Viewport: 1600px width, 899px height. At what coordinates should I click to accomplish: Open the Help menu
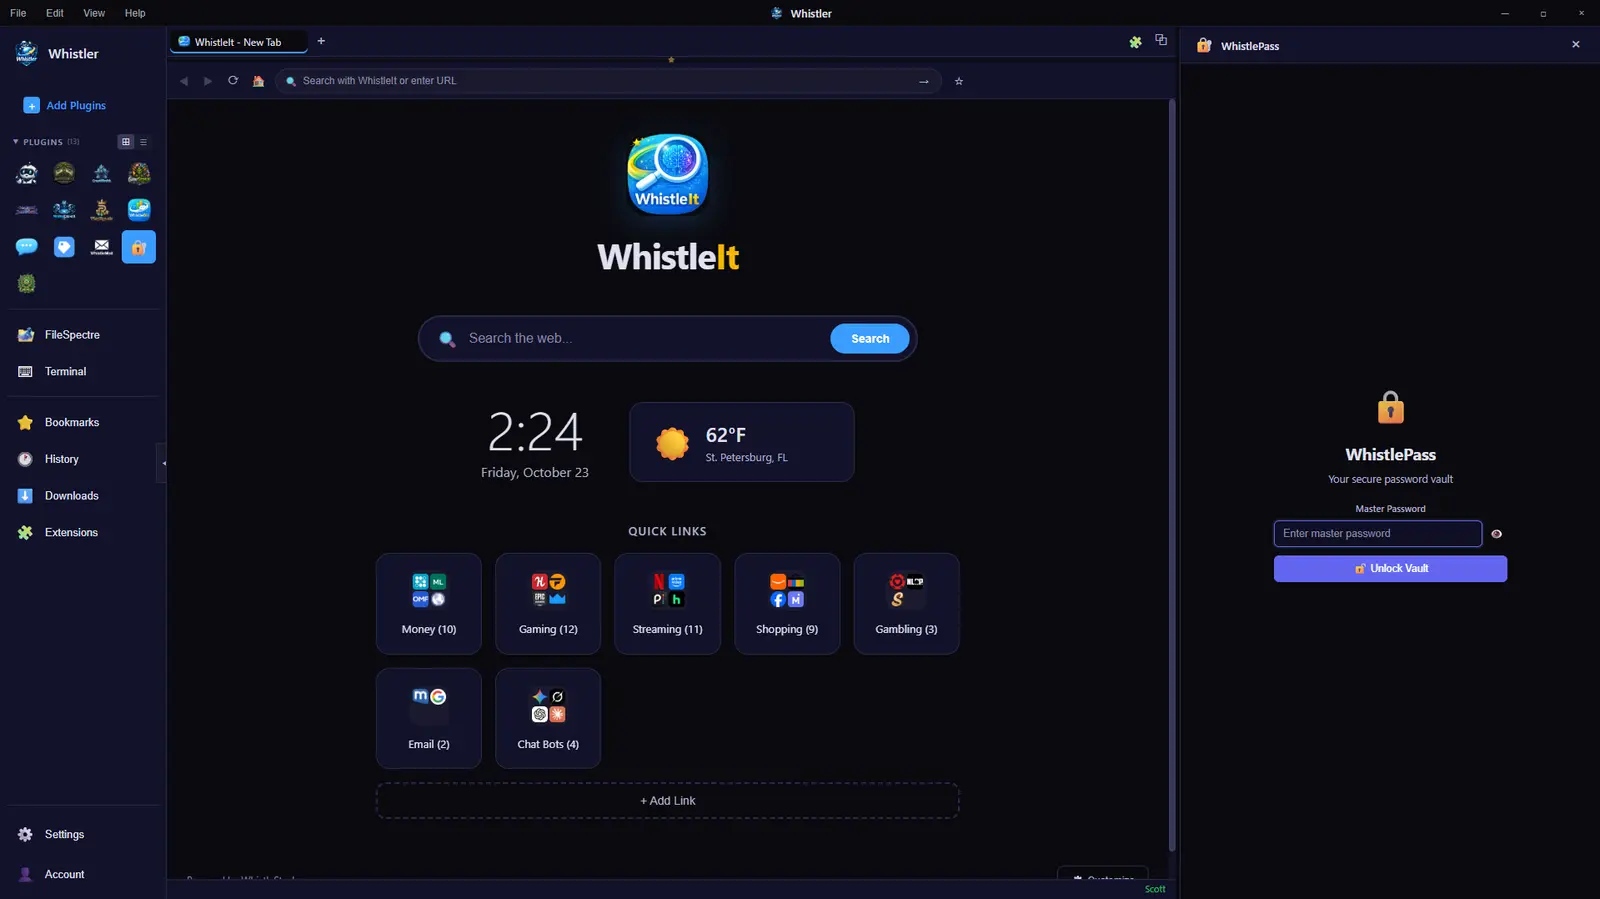[135, 13]
